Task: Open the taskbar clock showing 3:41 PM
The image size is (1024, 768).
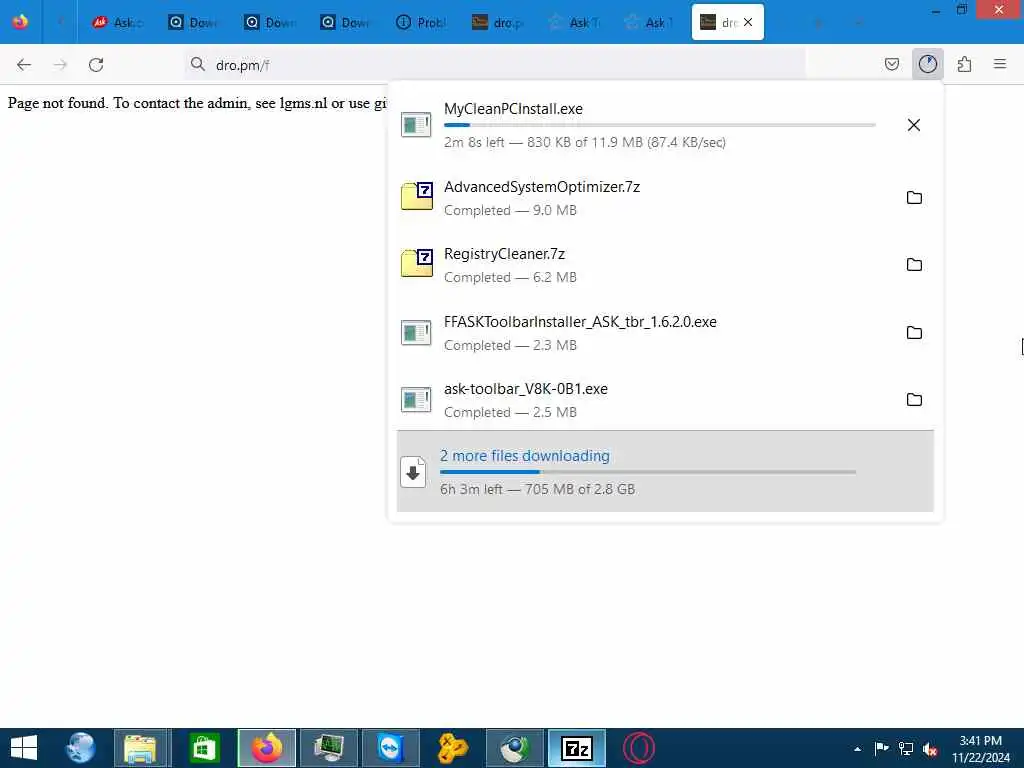Action: click(x=980, y=749)
